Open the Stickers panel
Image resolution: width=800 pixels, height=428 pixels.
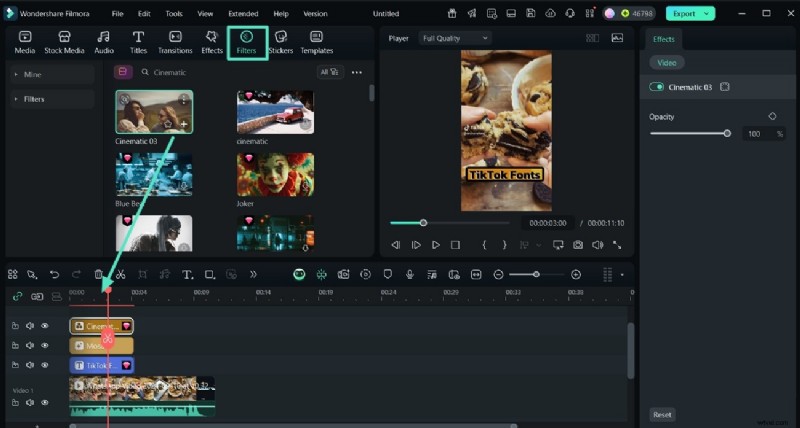click(x=281, y=42)
